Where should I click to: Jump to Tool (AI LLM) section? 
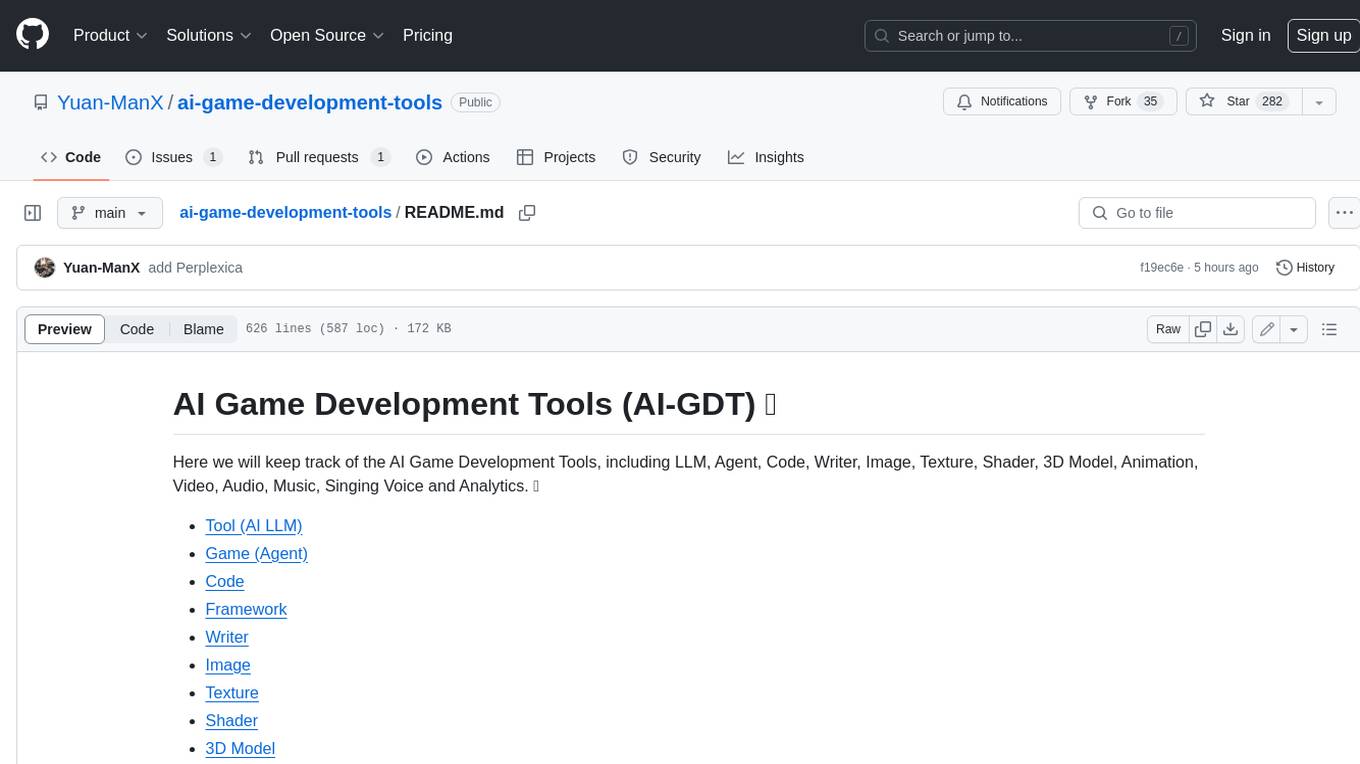pyautogui.click(x=254, y=525)
